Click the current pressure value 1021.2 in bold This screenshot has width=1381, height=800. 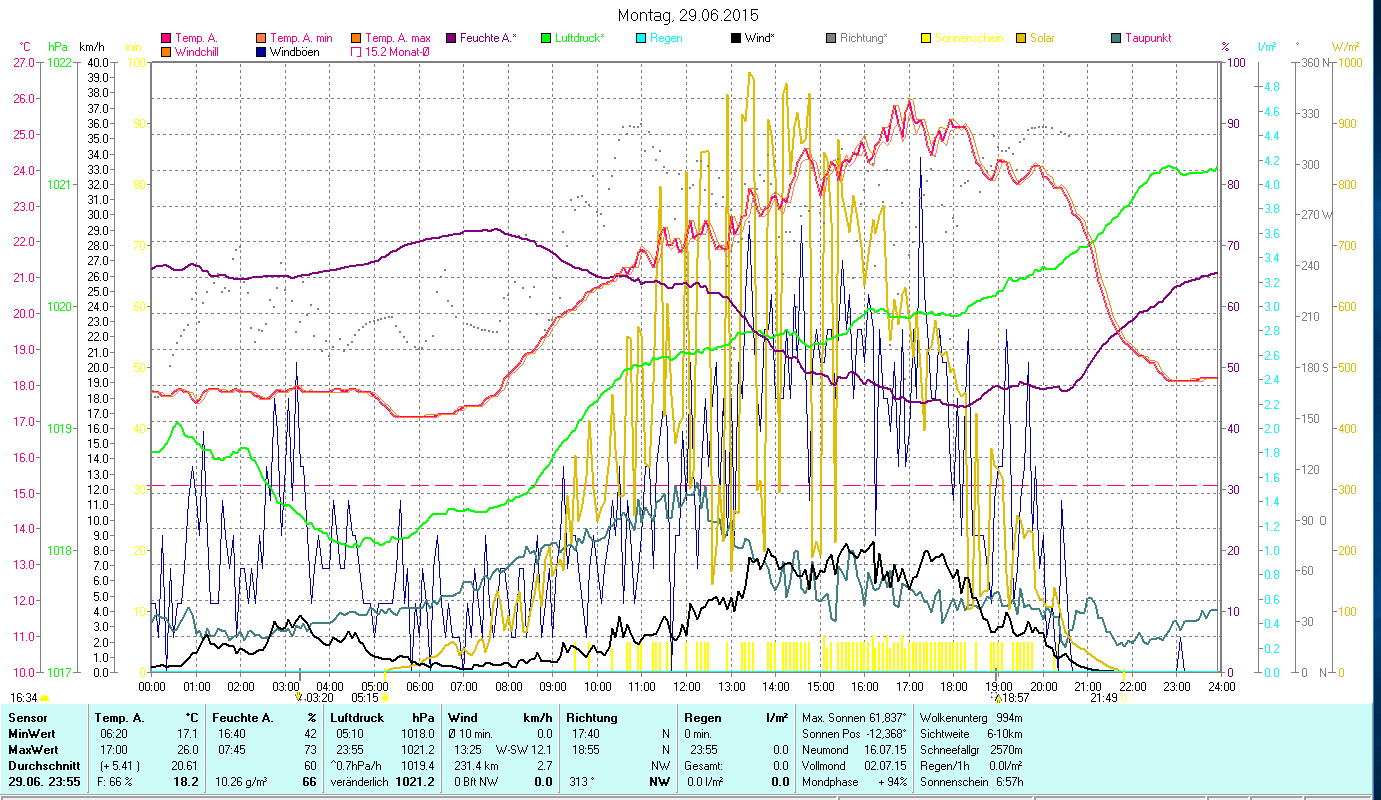coord(417,782)
